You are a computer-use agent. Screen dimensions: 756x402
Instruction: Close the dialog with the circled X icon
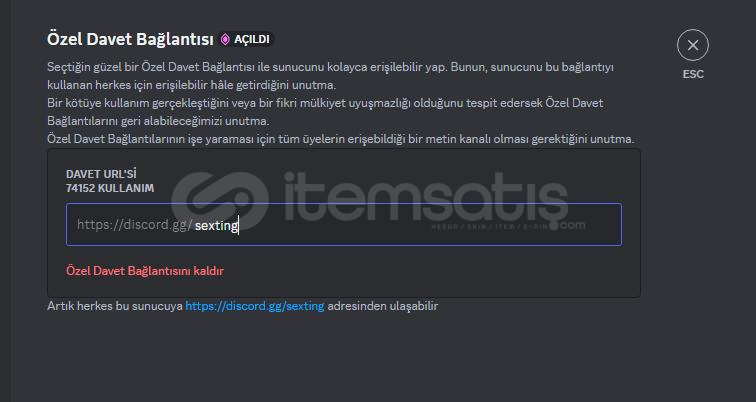693,45
